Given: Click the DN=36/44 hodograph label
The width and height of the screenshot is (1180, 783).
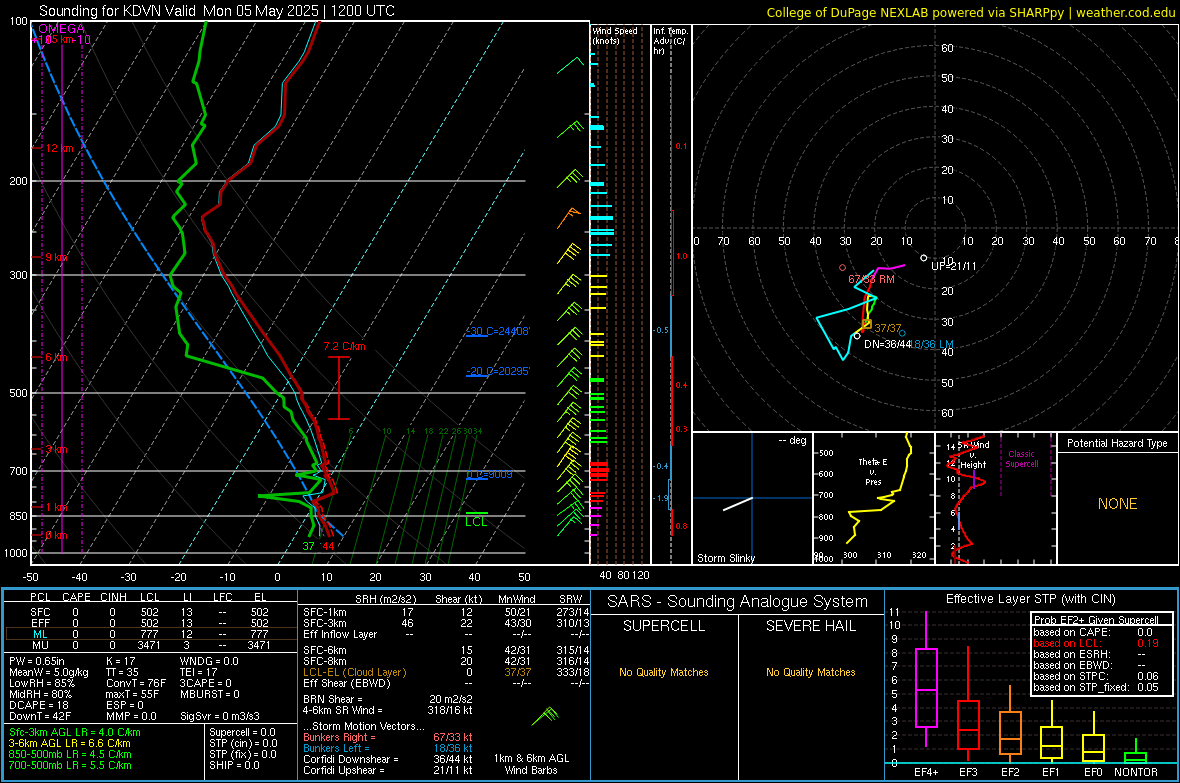Looking at the screenshot, I should pos(887,344).
